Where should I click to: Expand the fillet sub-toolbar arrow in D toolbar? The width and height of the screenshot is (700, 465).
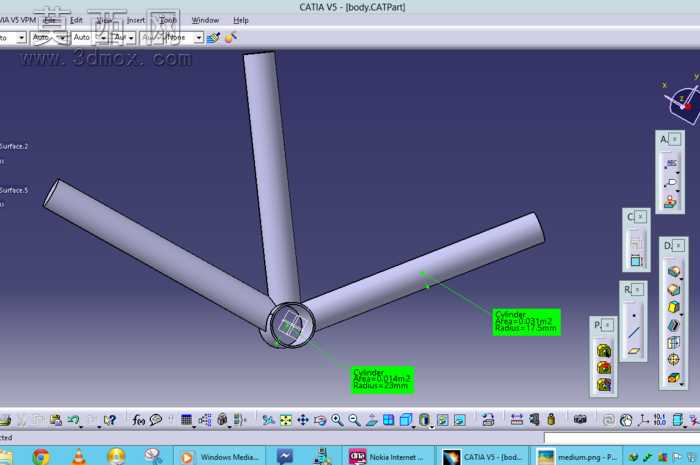pos(682,278)
